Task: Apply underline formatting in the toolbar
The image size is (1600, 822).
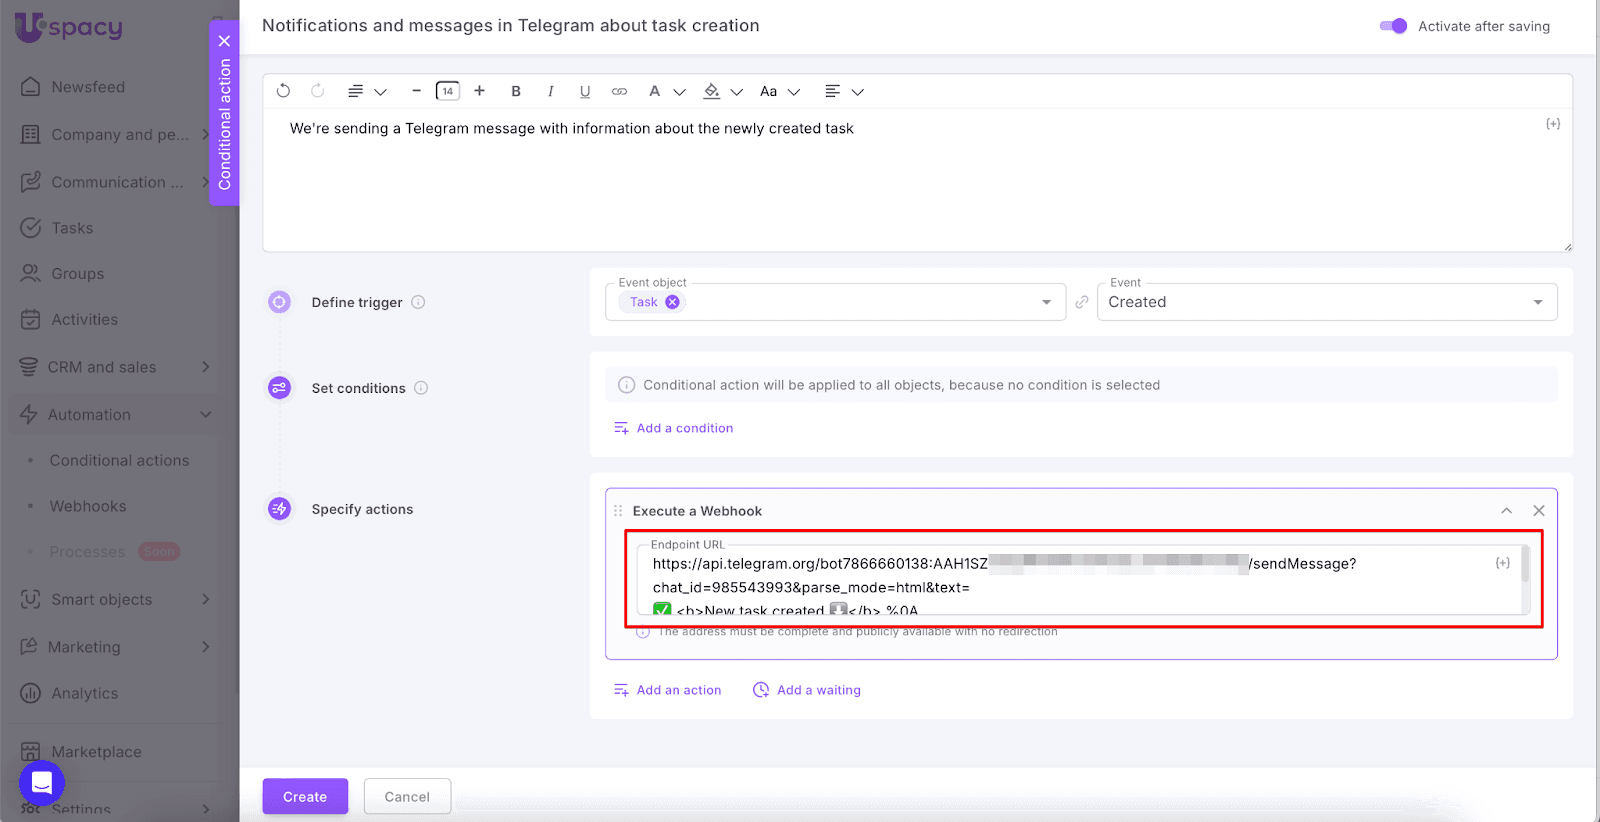Action: tap(585, 91)
